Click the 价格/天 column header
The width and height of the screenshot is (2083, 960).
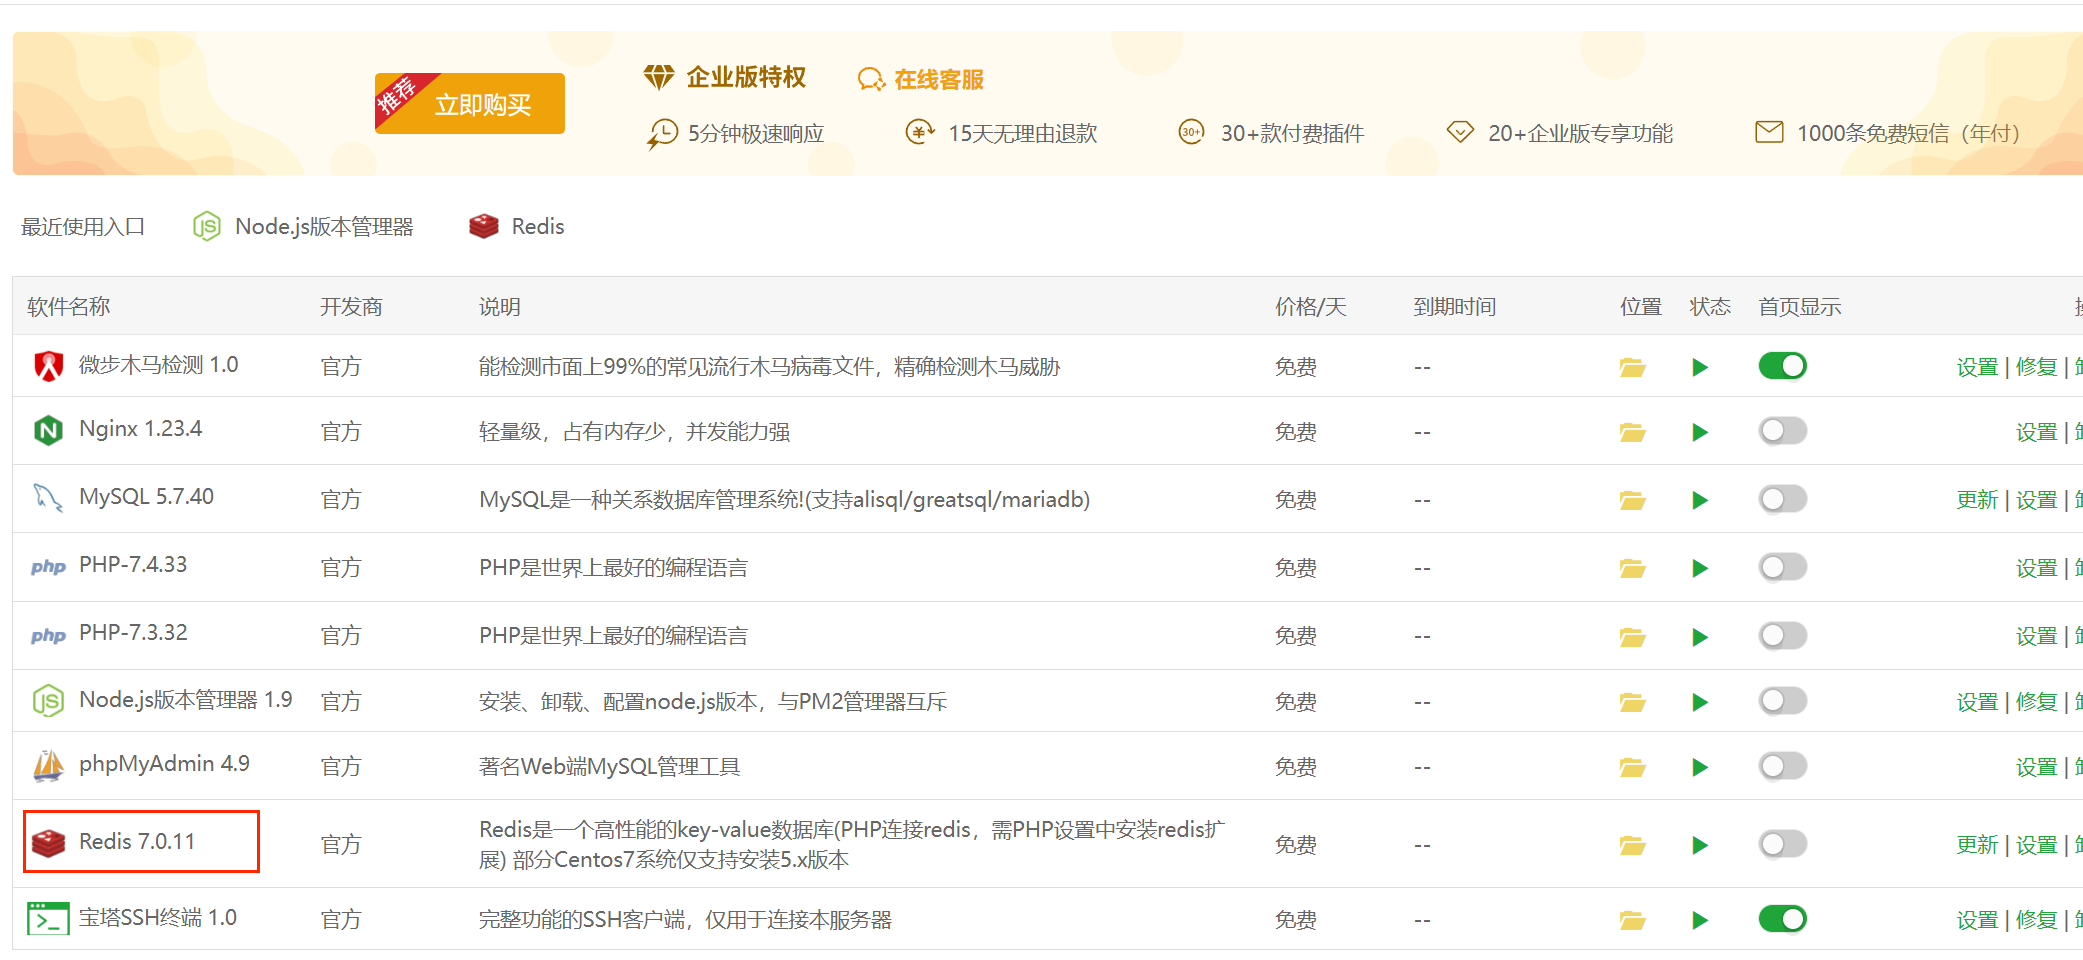click(x=1310, y=307)
